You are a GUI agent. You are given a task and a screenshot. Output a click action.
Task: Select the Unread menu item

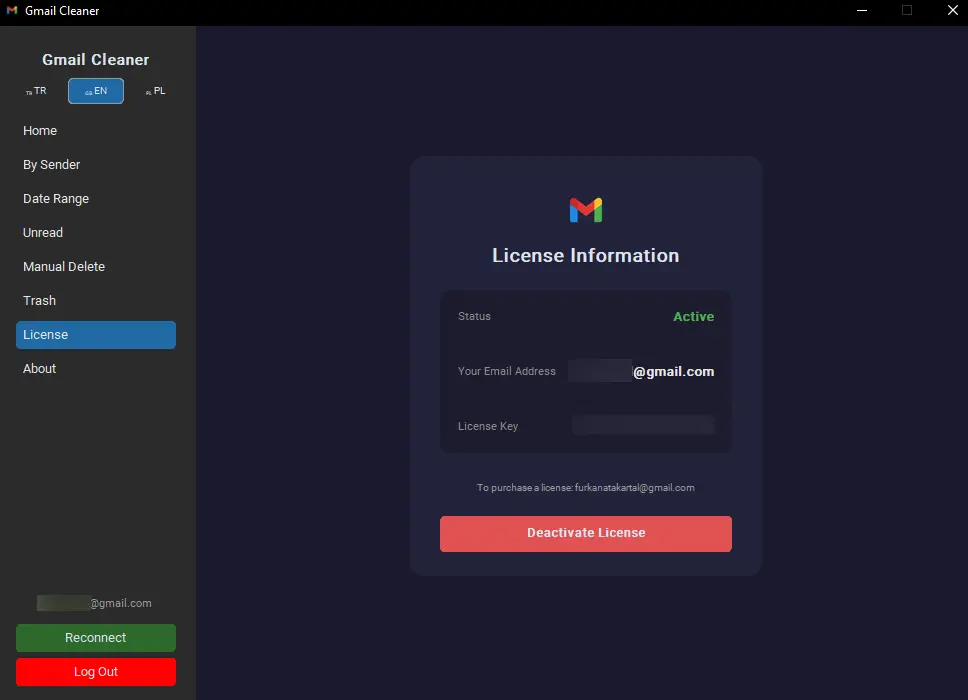(x=96, y=233)
